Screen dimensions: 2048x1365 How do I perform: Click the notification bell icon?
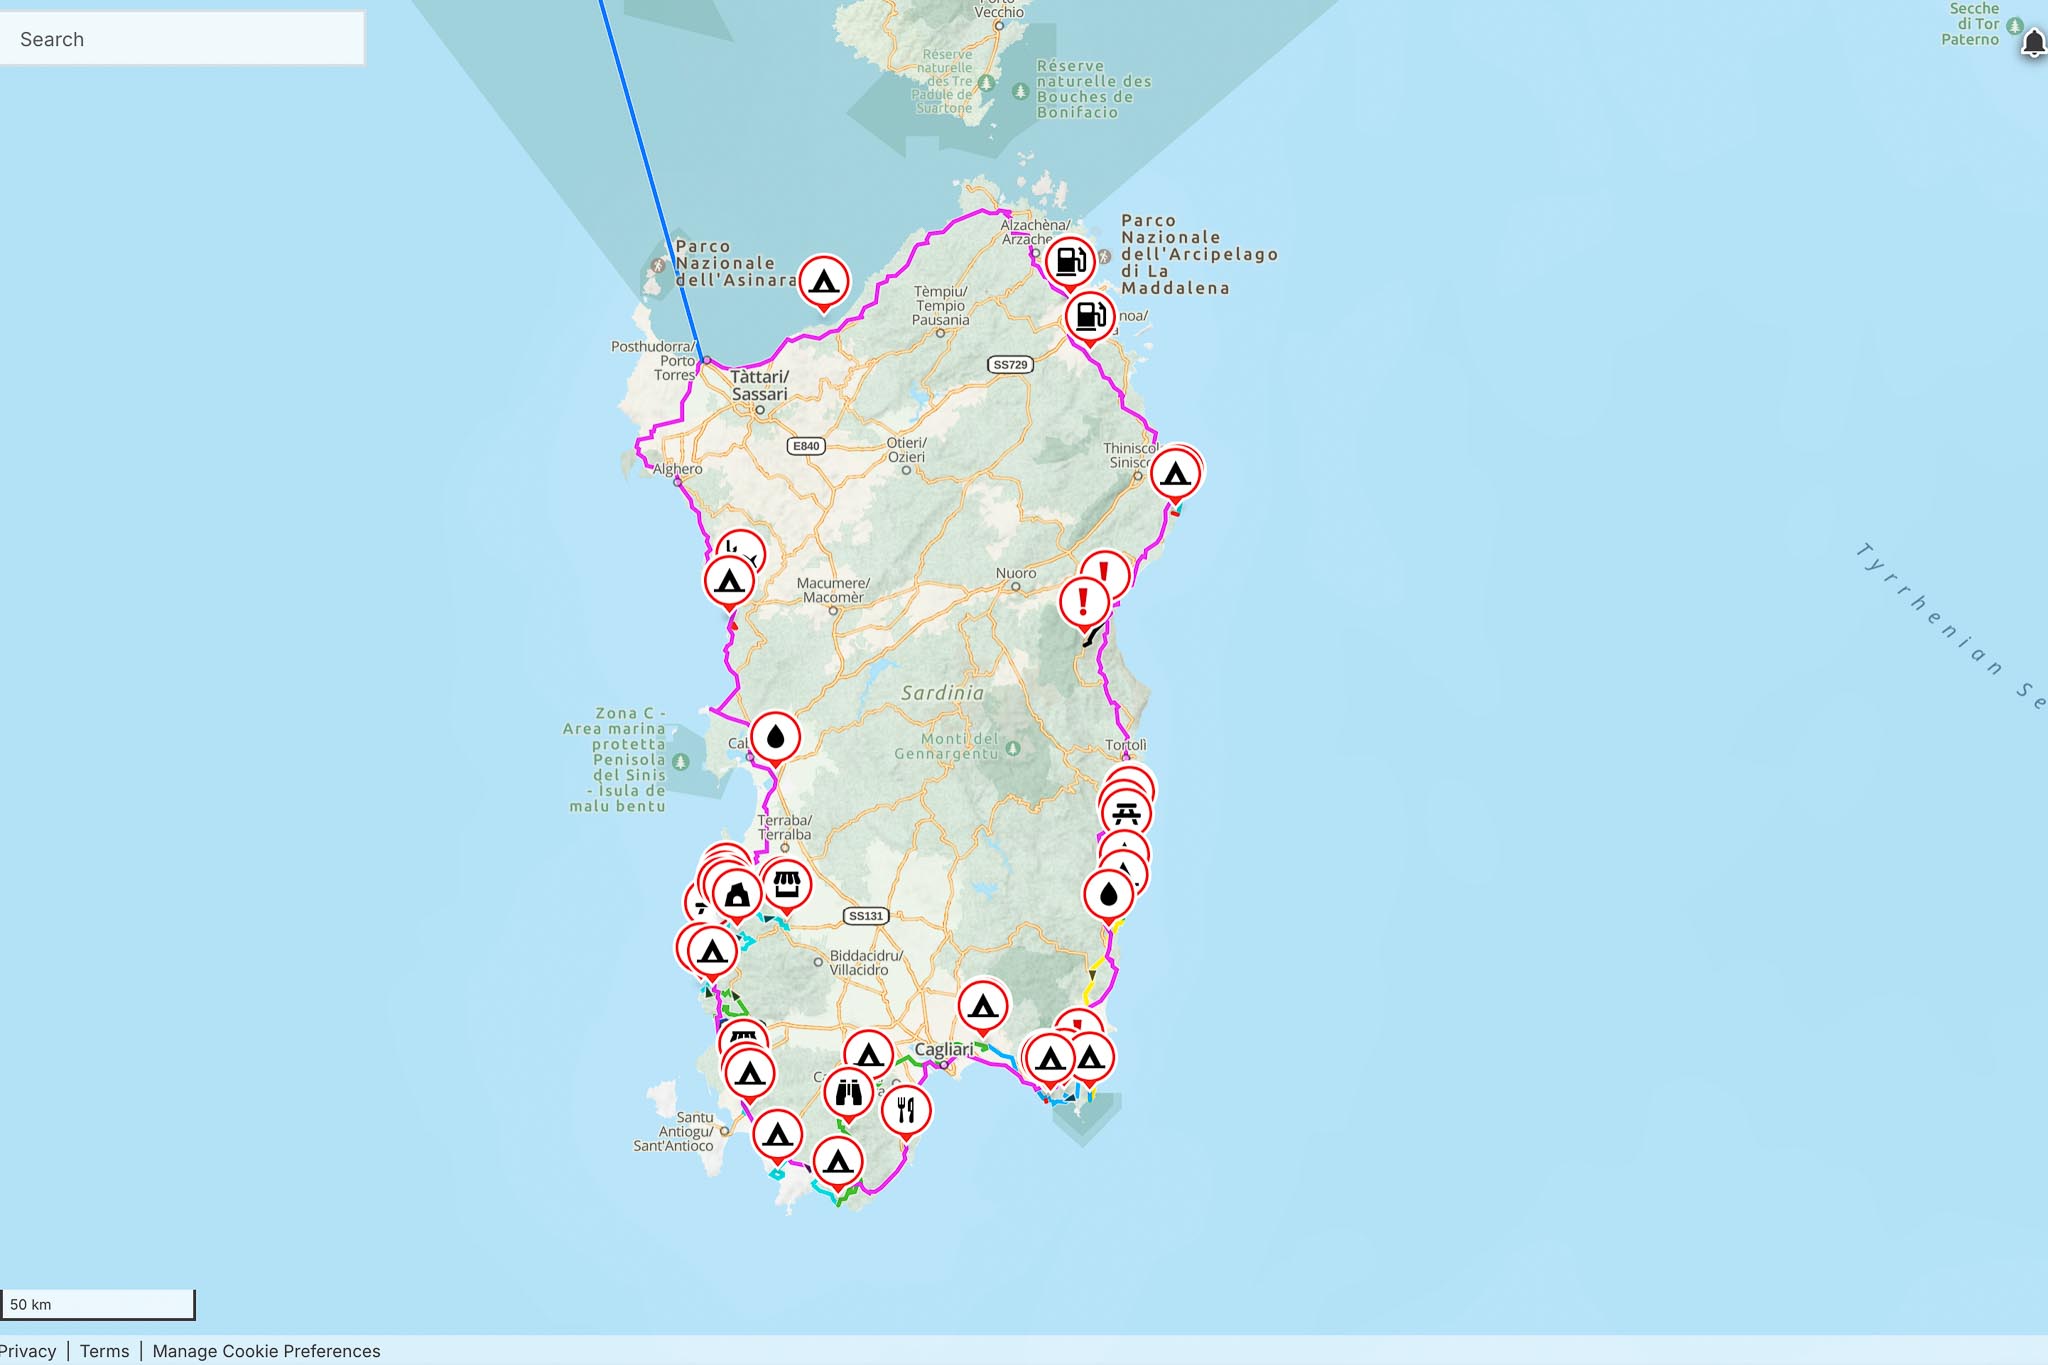[2033, 43]
